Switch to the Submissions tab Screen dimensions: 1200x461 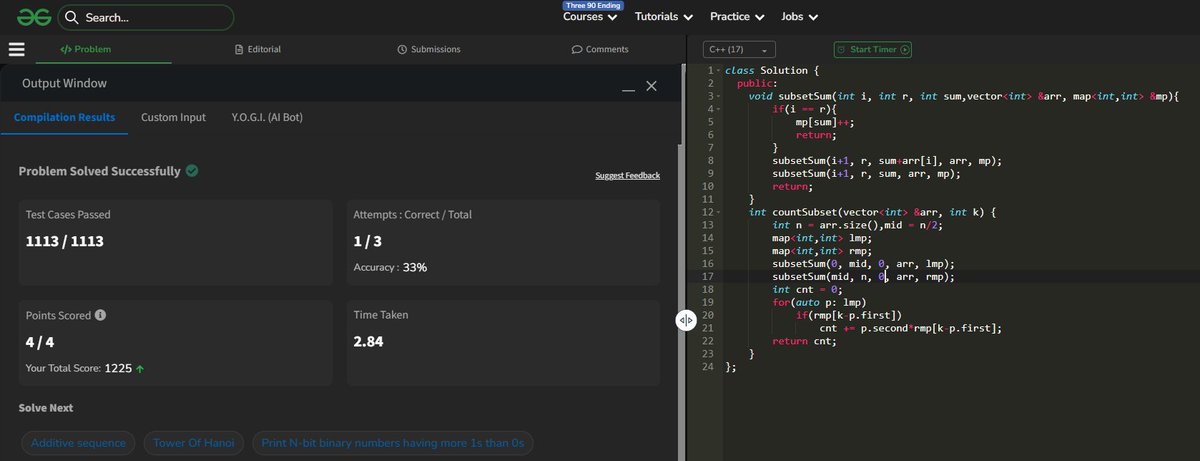pos(429,49)
